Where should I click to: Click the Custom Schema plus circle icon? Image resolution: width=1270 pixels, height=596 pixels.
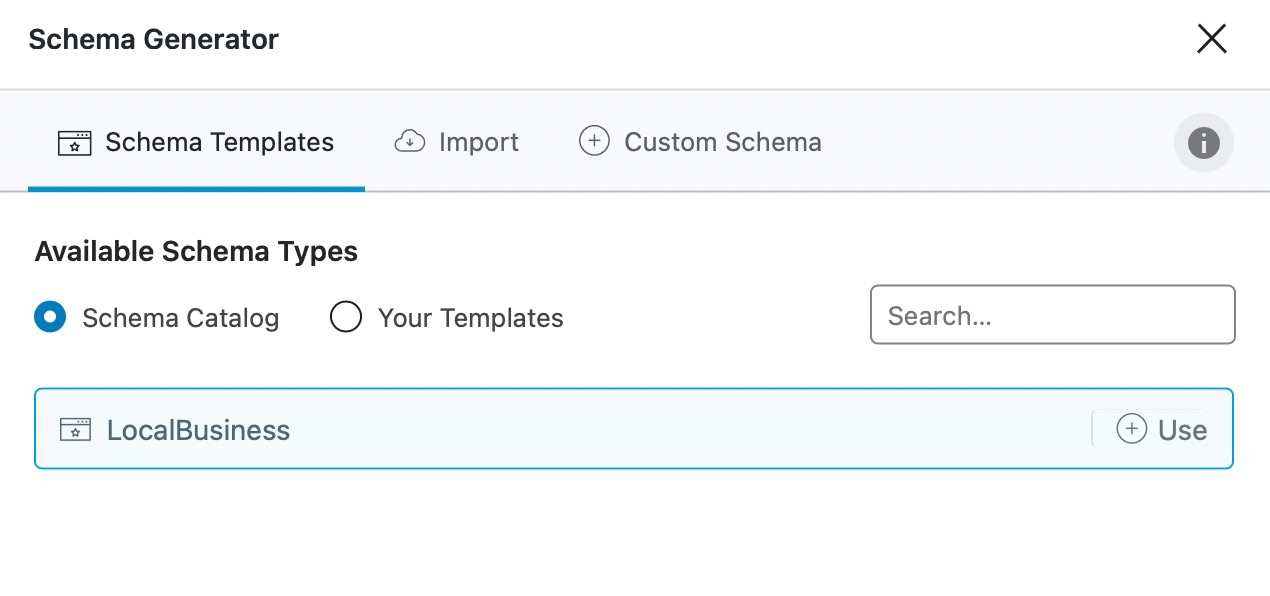click(594, 141)
